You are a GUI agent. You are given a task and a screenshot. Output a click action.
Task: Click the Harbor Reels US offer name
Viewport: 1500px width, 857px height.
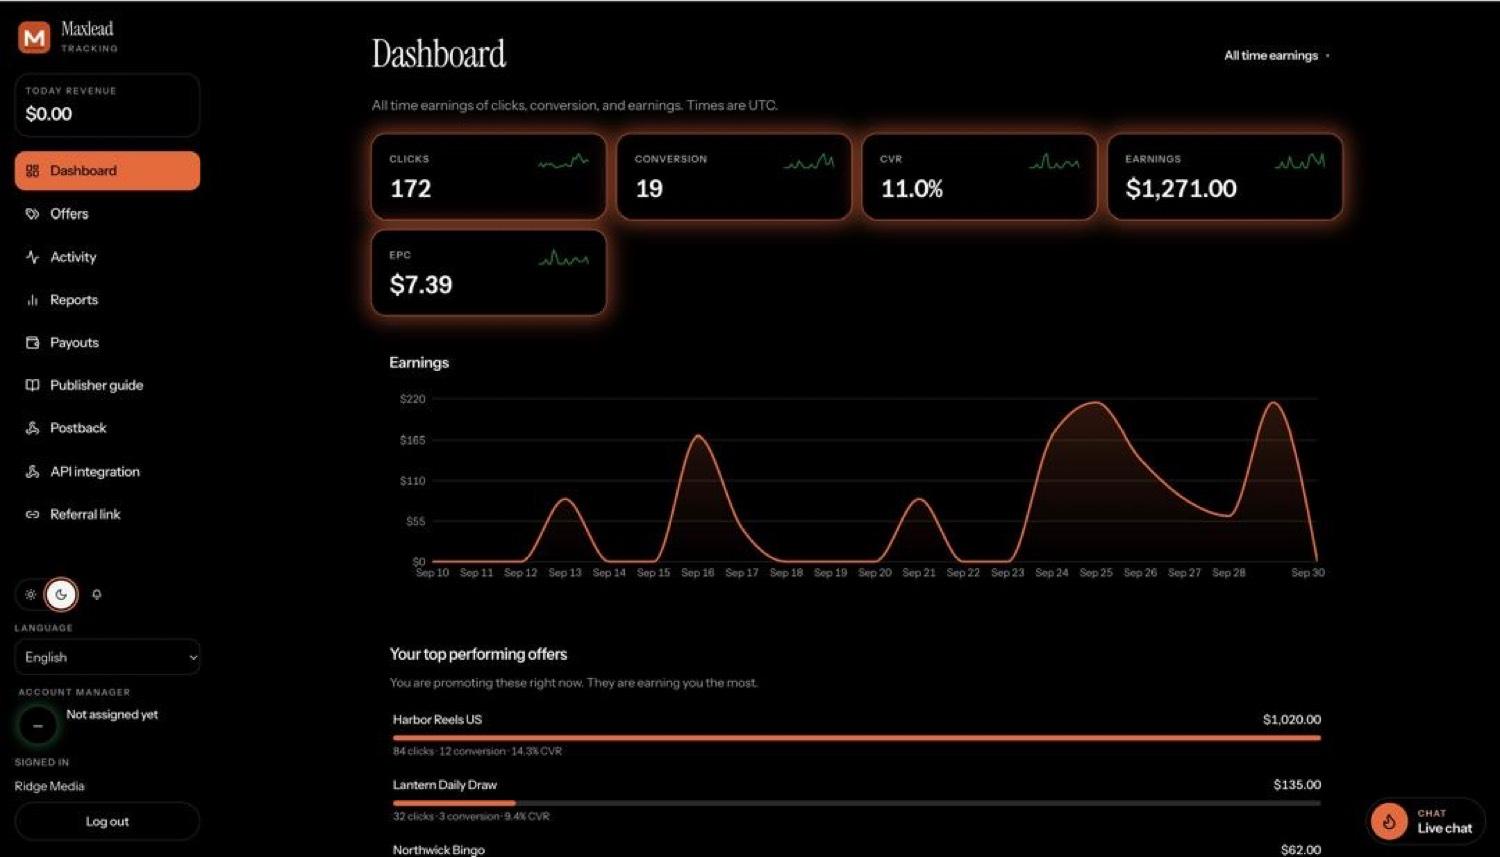point(437,719)
